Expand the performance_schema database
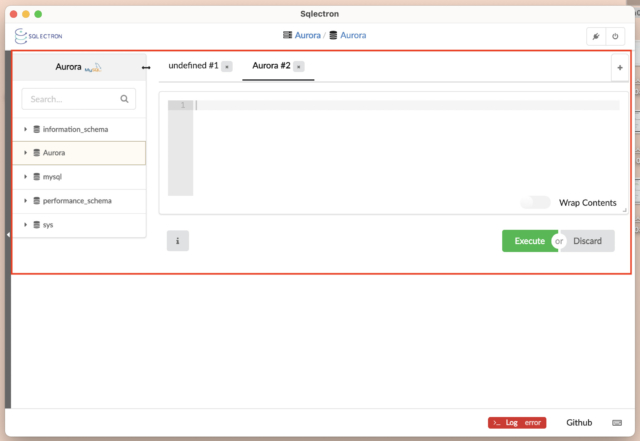The height and width of the screenshot is (441, 640). coord(25,201)
